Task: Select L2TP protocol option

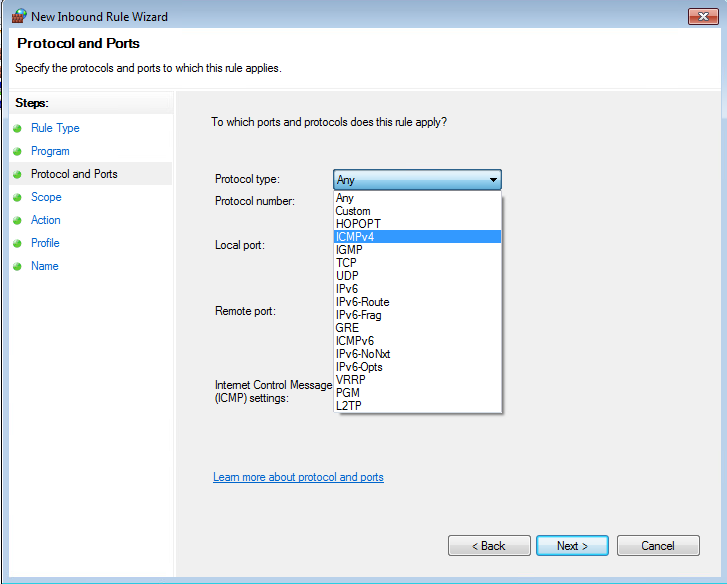Action: [x=417, y=406]
